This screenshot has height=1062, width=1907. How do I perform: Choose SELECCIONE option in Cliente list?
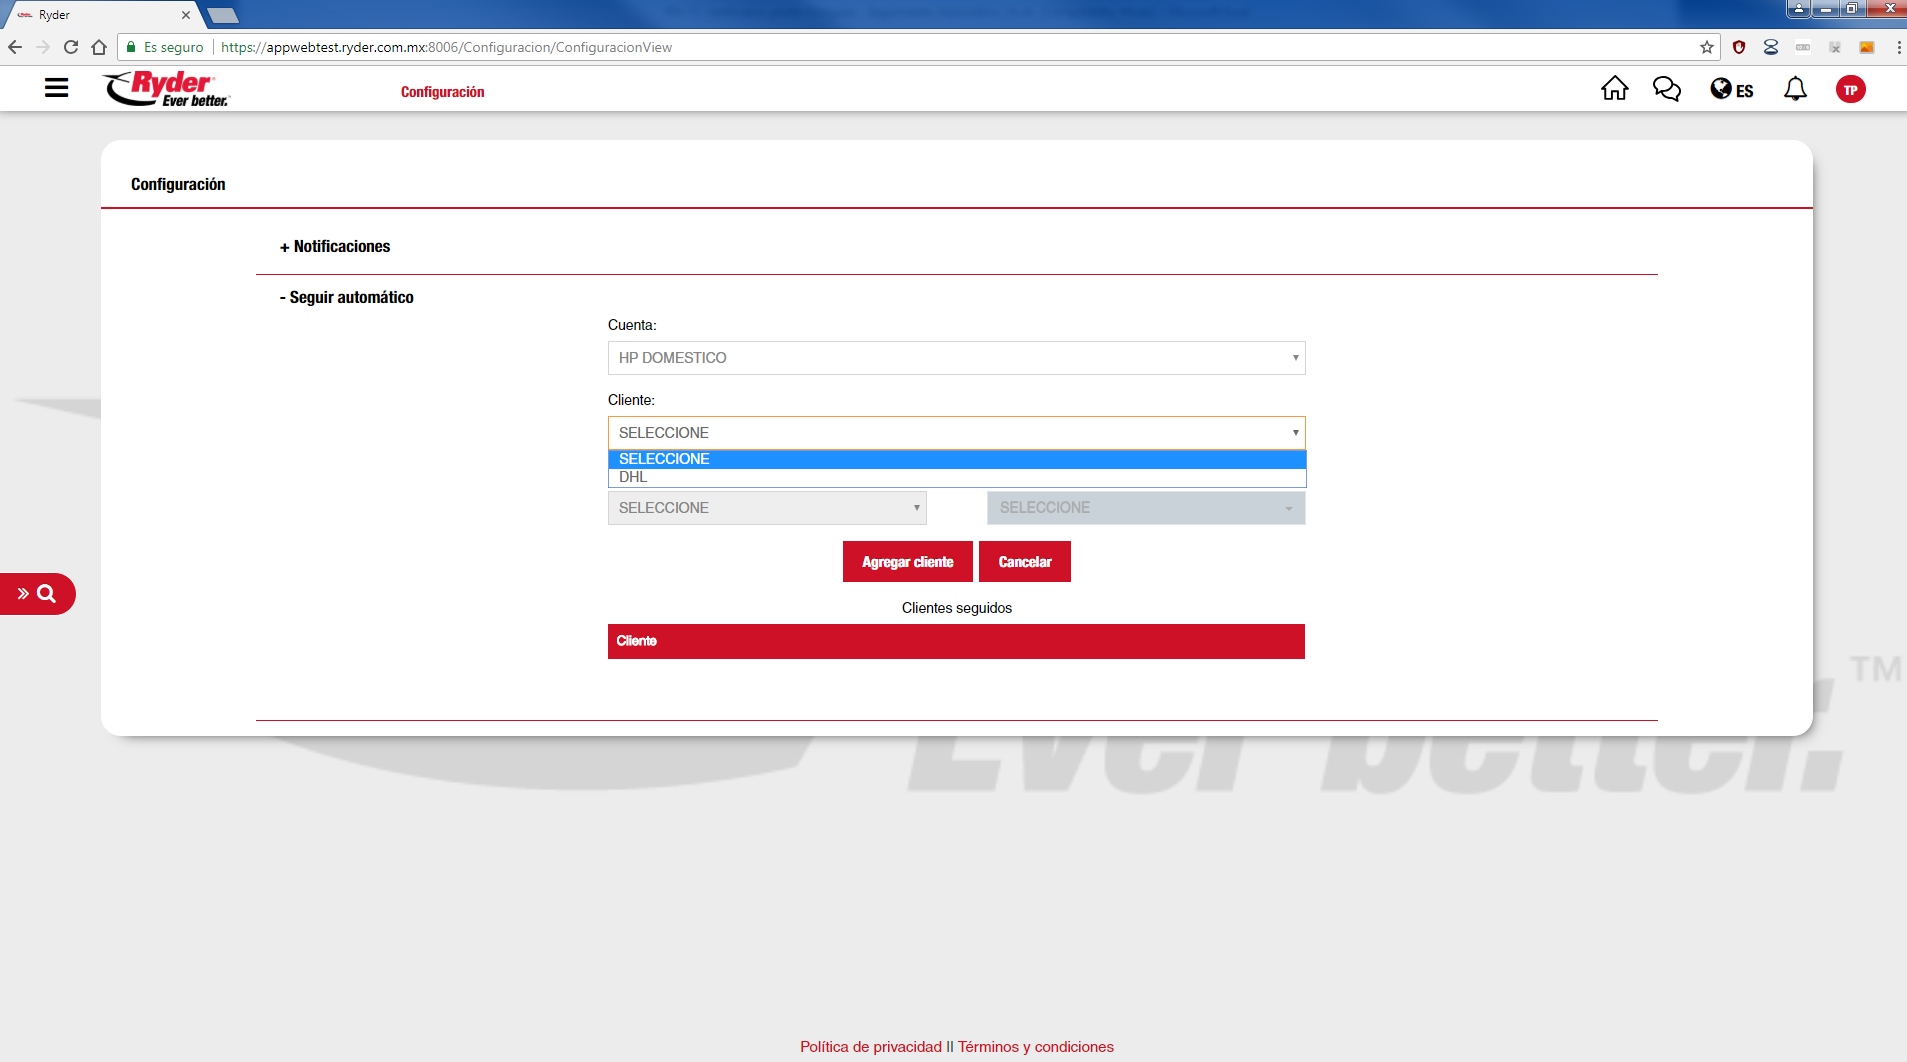point(664,459)
